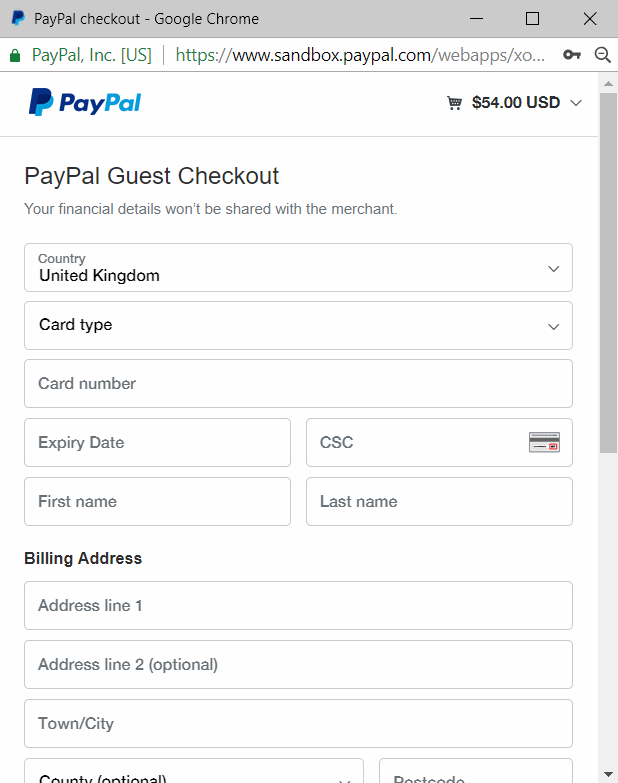Focus the Expiry Date field
The image size is (618, 783).
point(157,443)
